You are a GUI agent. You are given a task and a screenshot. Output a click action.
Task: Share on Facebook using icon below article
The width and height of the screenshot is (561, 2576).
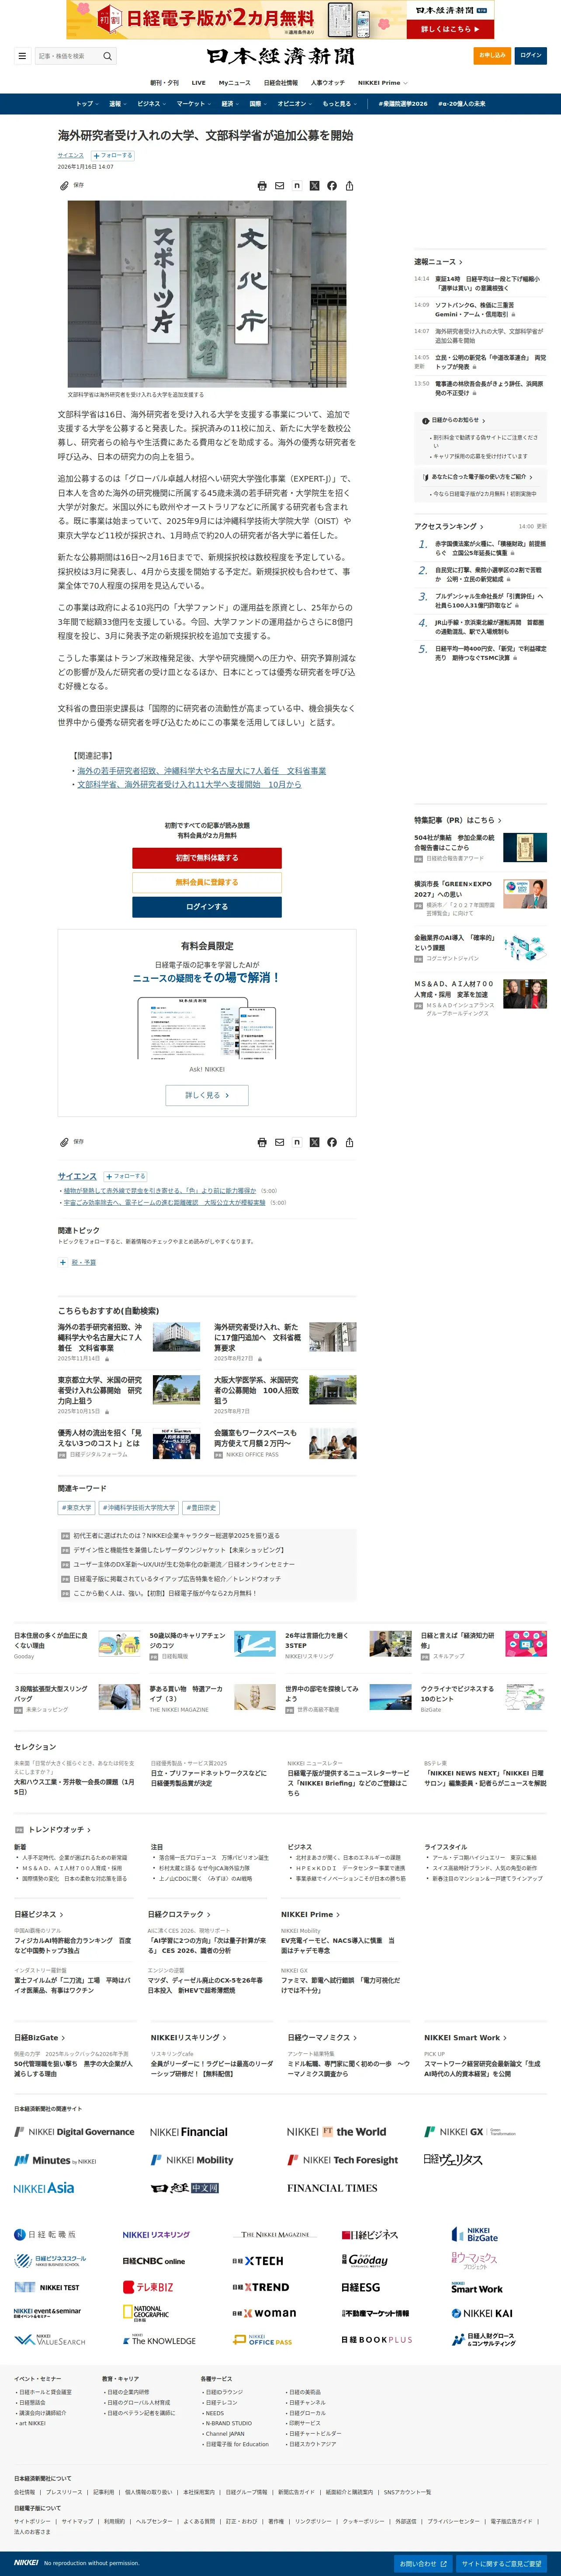[x=332, y=1142]
